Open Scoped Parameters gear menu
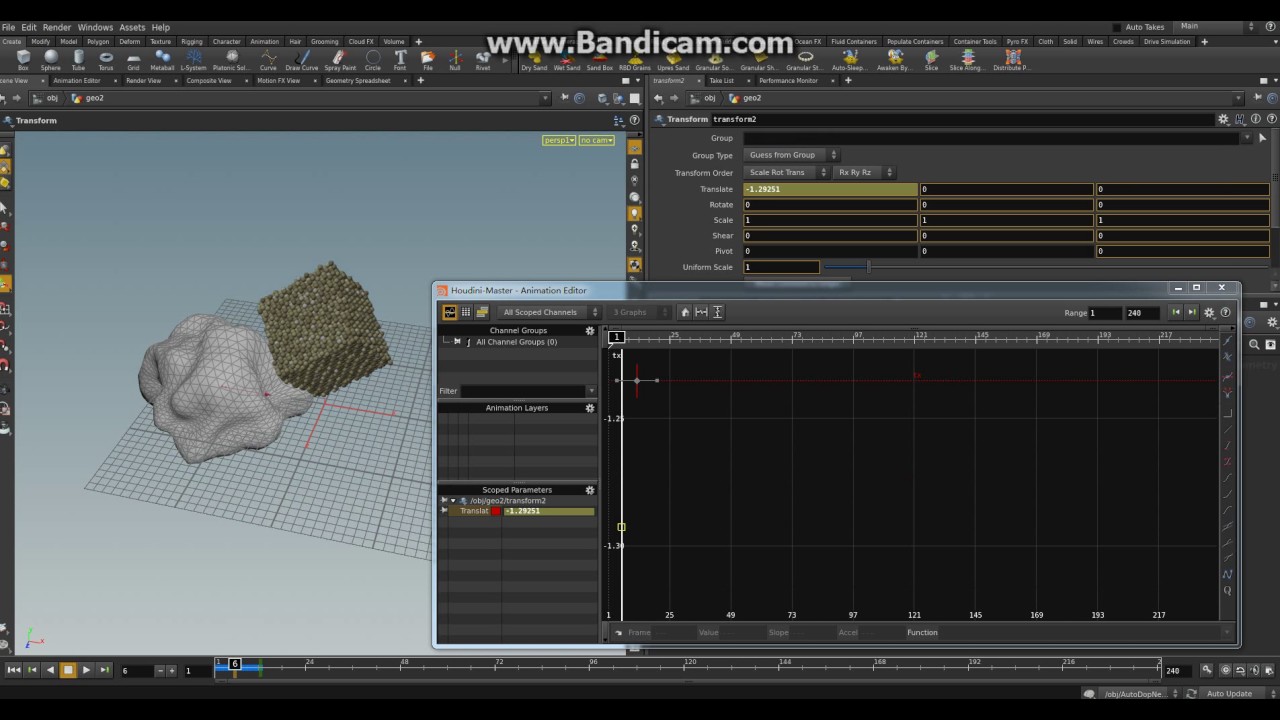 pyautogui.click(x=590, y=490)
